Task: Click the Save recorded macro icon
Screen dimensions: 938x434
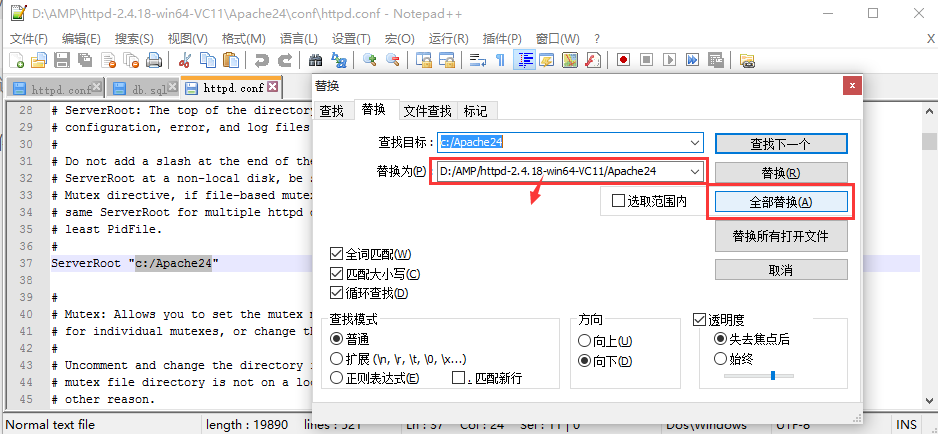Action: (715, 60)
